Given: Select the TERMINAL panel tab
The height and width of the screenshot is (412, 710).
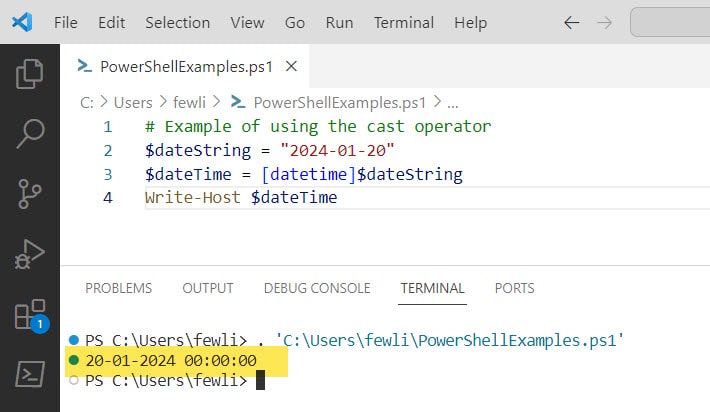Looking at the screenshot, I should [432, 288].
